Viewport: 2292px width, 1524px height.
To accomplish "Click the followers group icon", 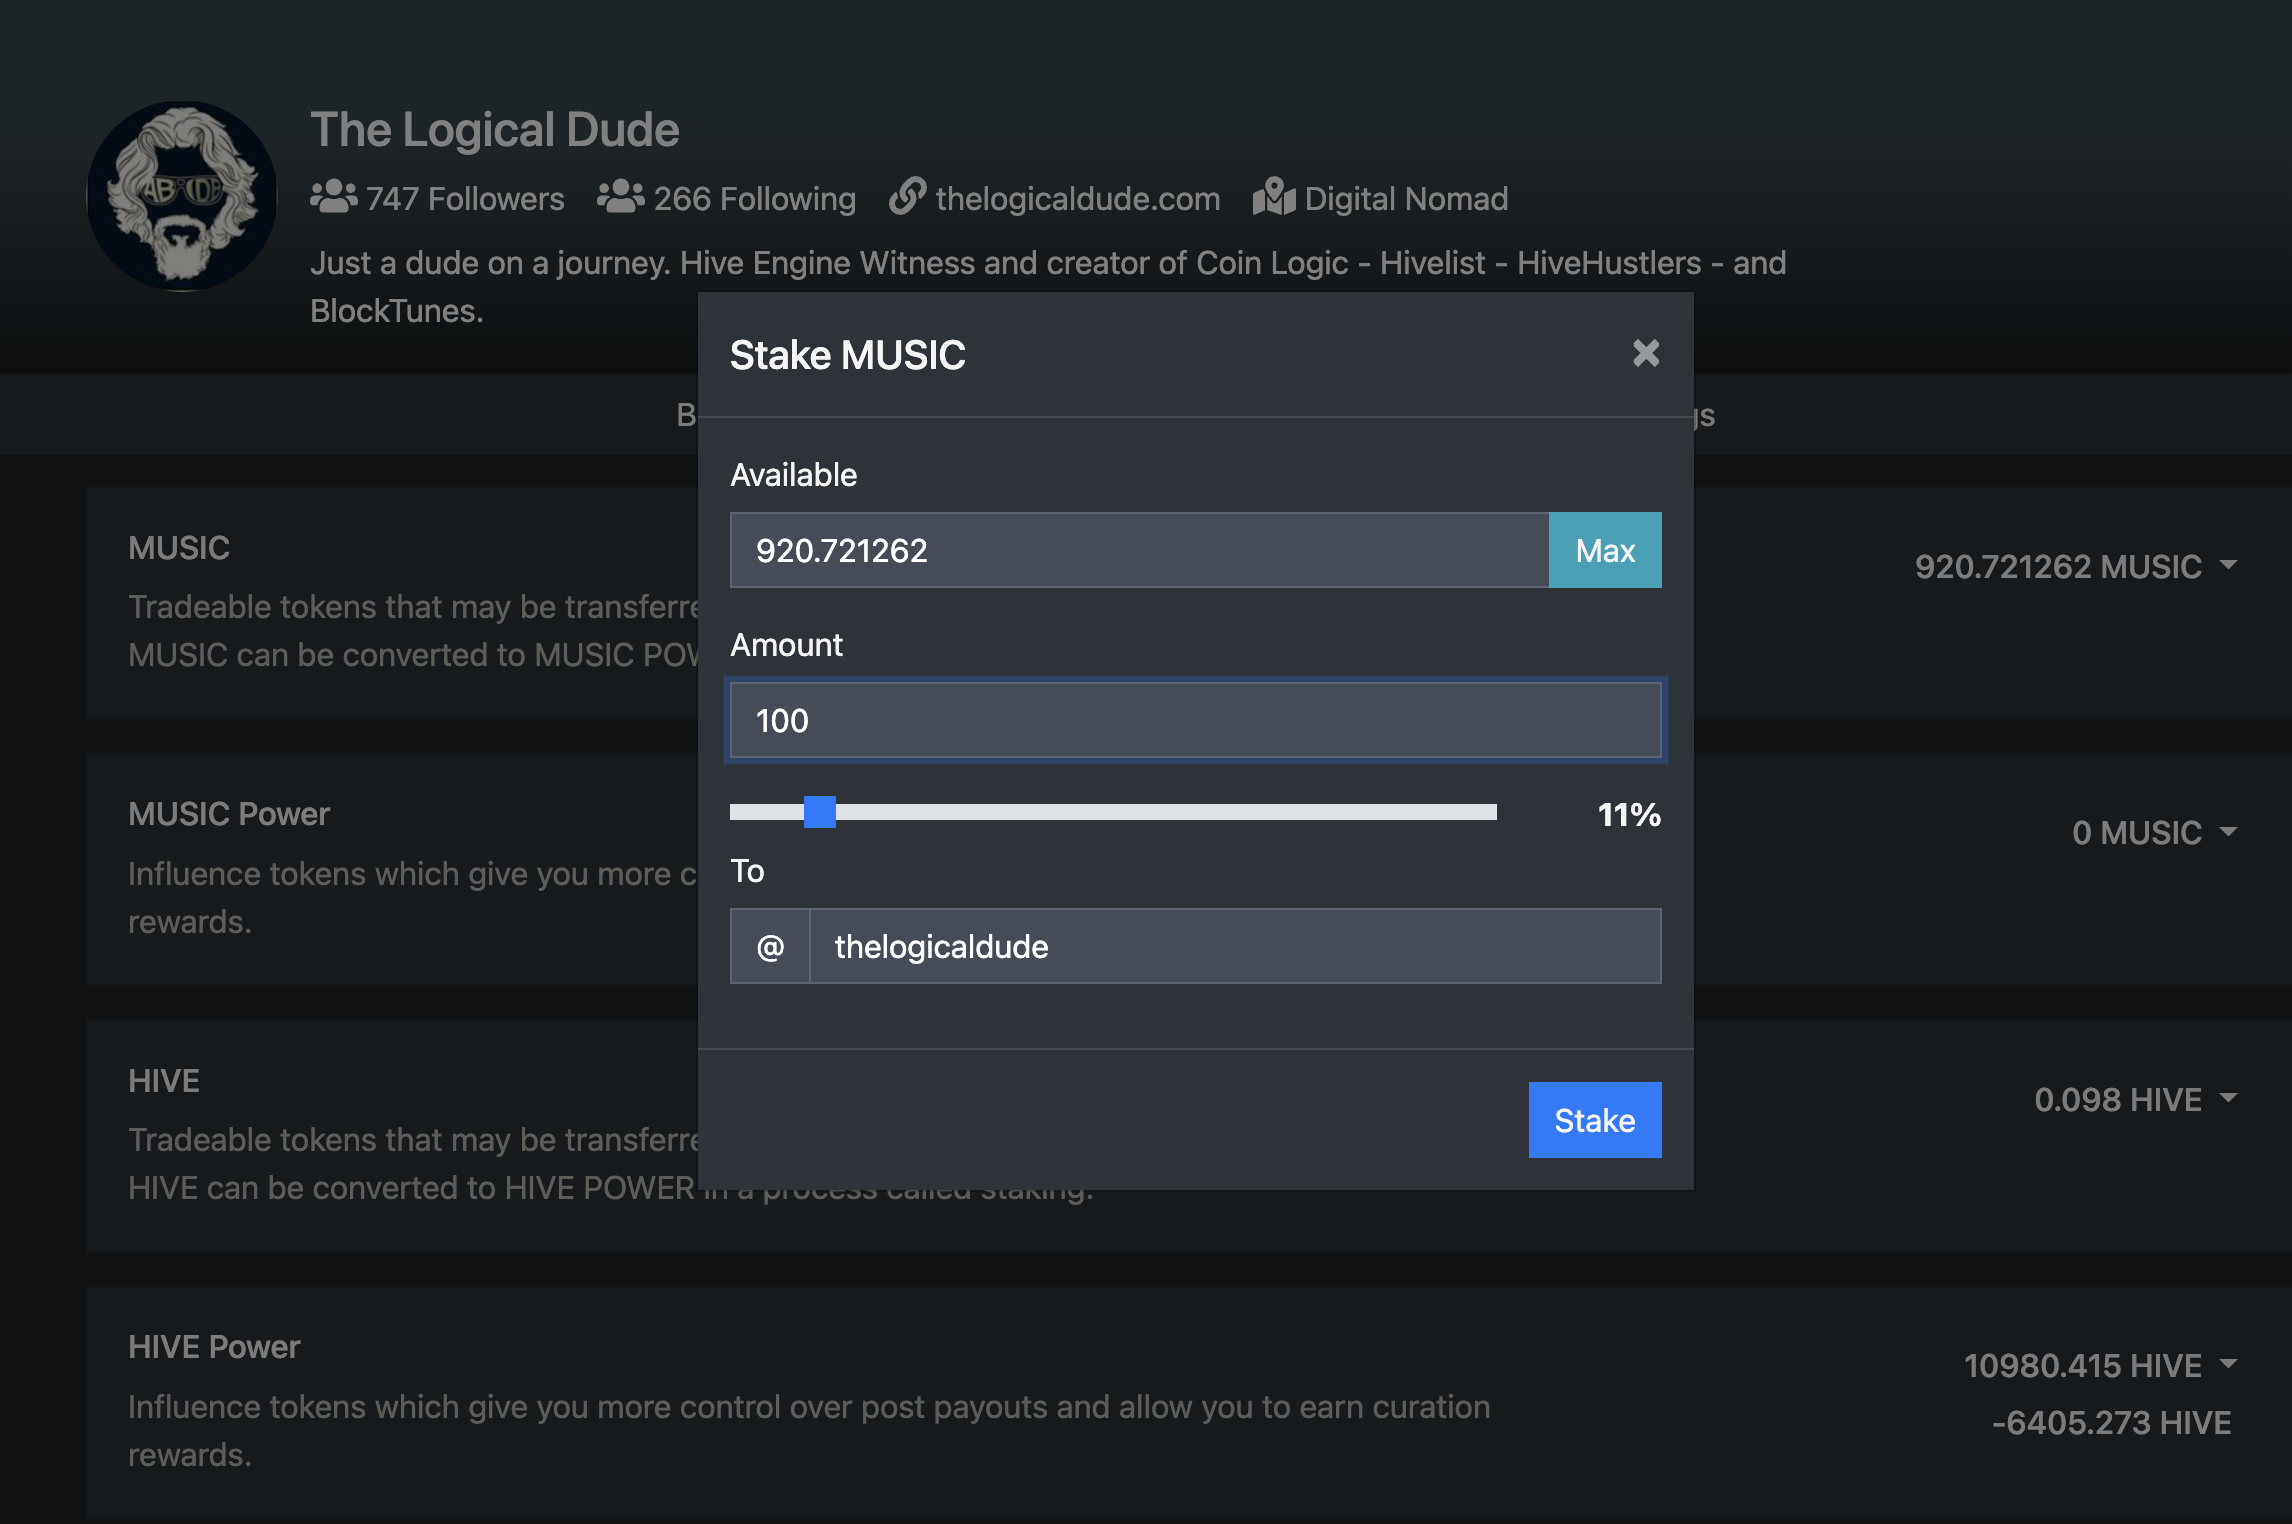I will (x=333, y=197).
